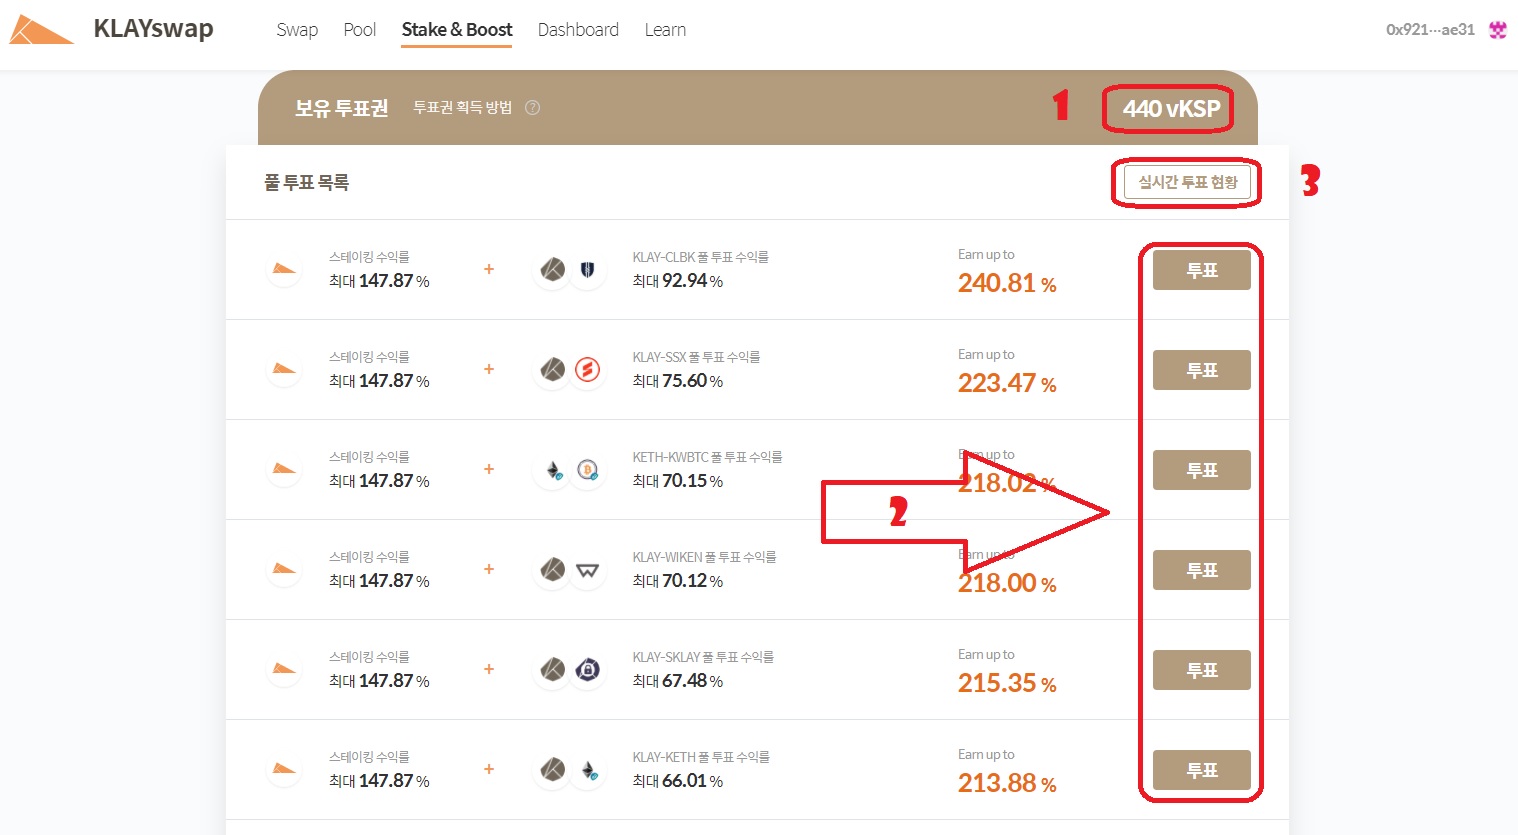1518x835 pixels.
Task: Click KLAY token icon in KLAY-SKLAY row
Action: [553, 669]
